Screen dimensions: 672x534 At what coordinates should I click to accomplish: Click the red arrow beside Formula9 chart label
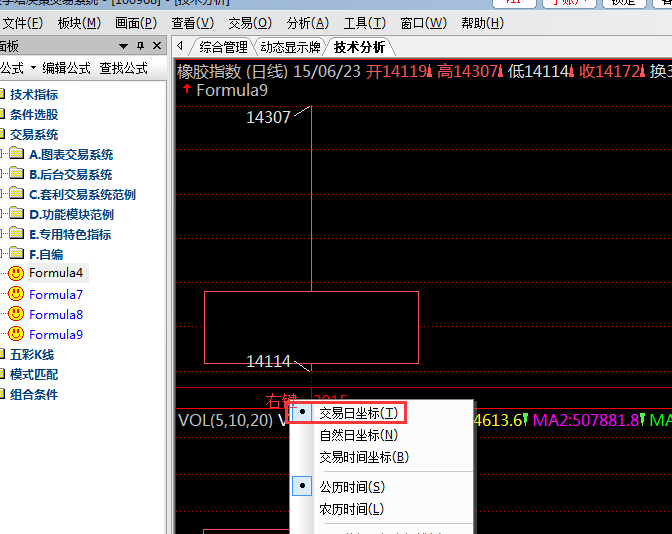(186, 90)
